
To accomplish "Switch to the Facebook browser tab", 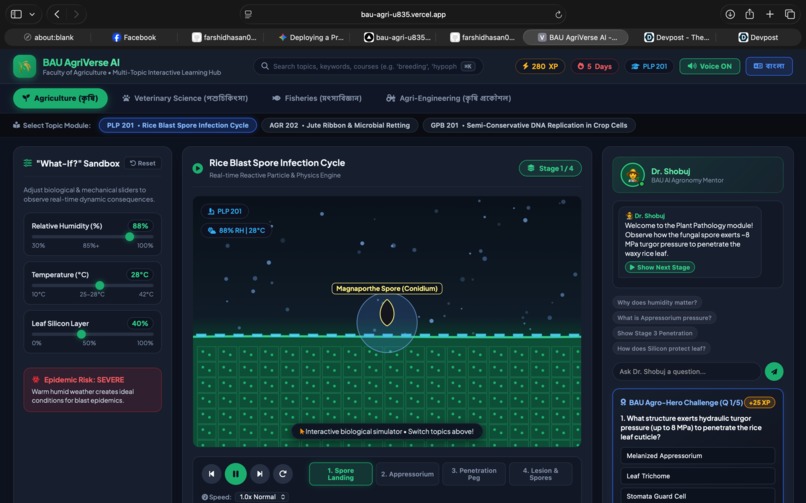I will pos(134,37).
